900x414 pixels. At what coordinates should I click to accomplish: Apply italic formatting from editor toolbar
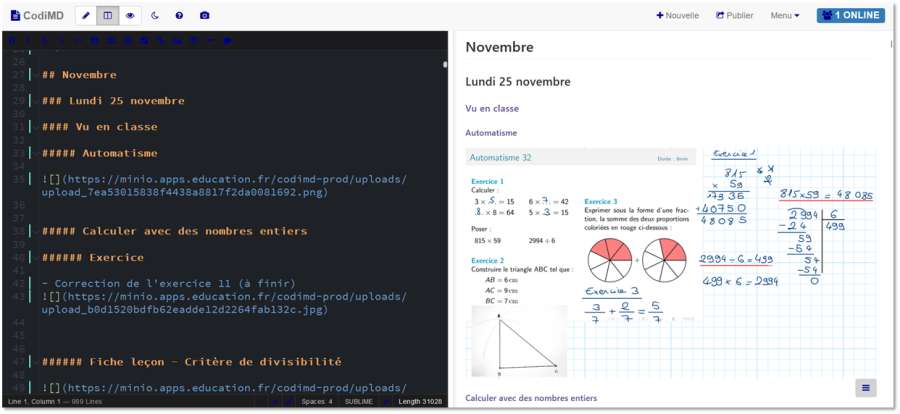28,41
